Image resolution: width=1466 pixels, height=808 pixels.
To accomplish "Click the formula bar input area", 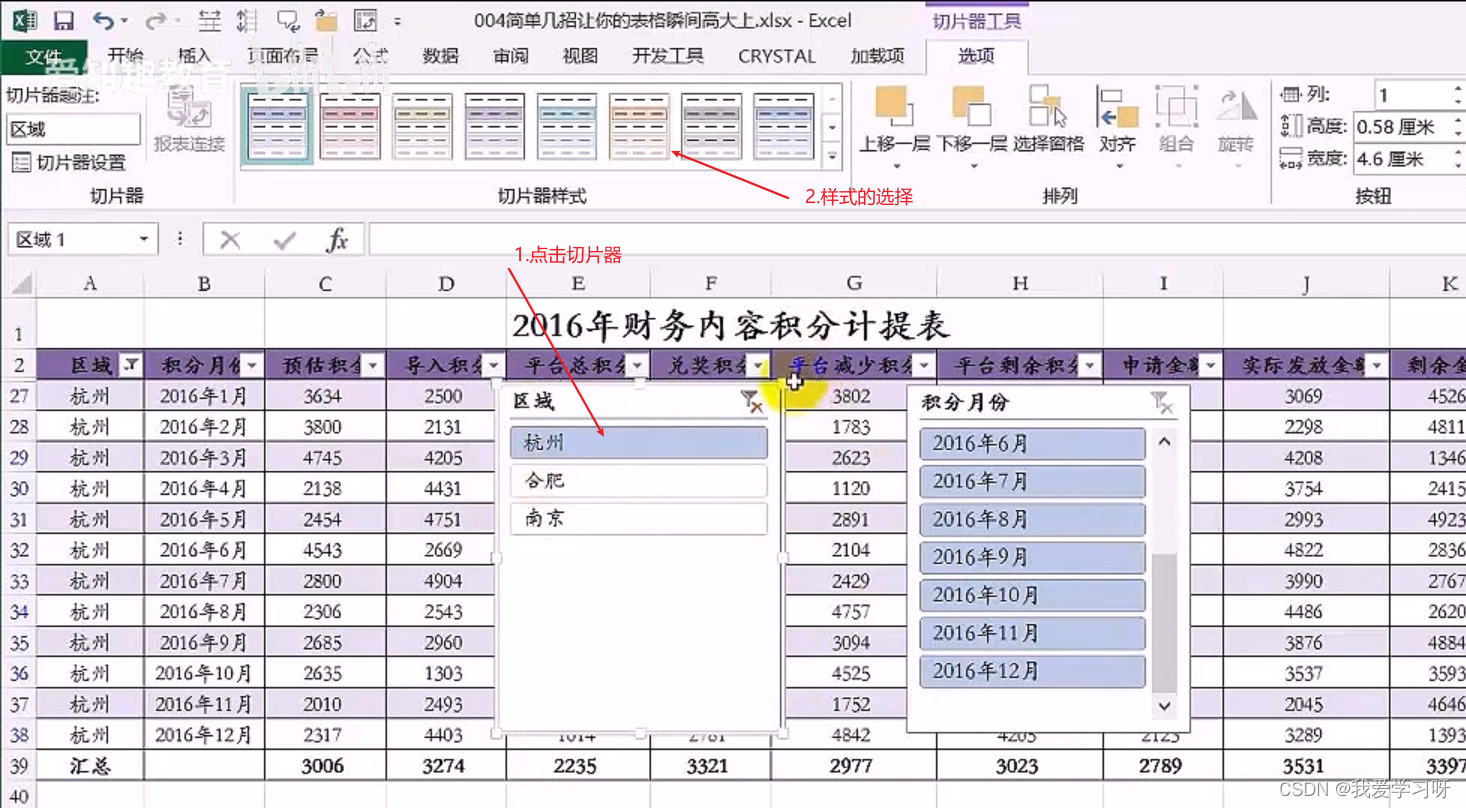I will point(917,240).
